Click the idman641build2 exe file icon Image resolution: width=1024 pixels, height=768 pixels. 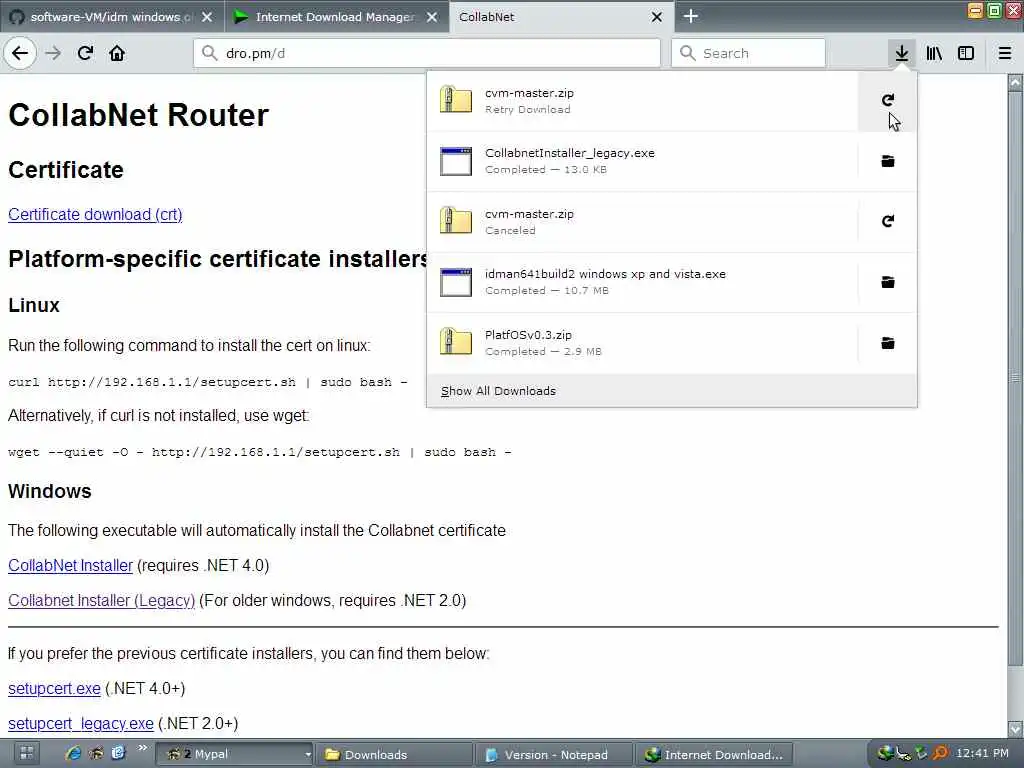click(456, 282)
